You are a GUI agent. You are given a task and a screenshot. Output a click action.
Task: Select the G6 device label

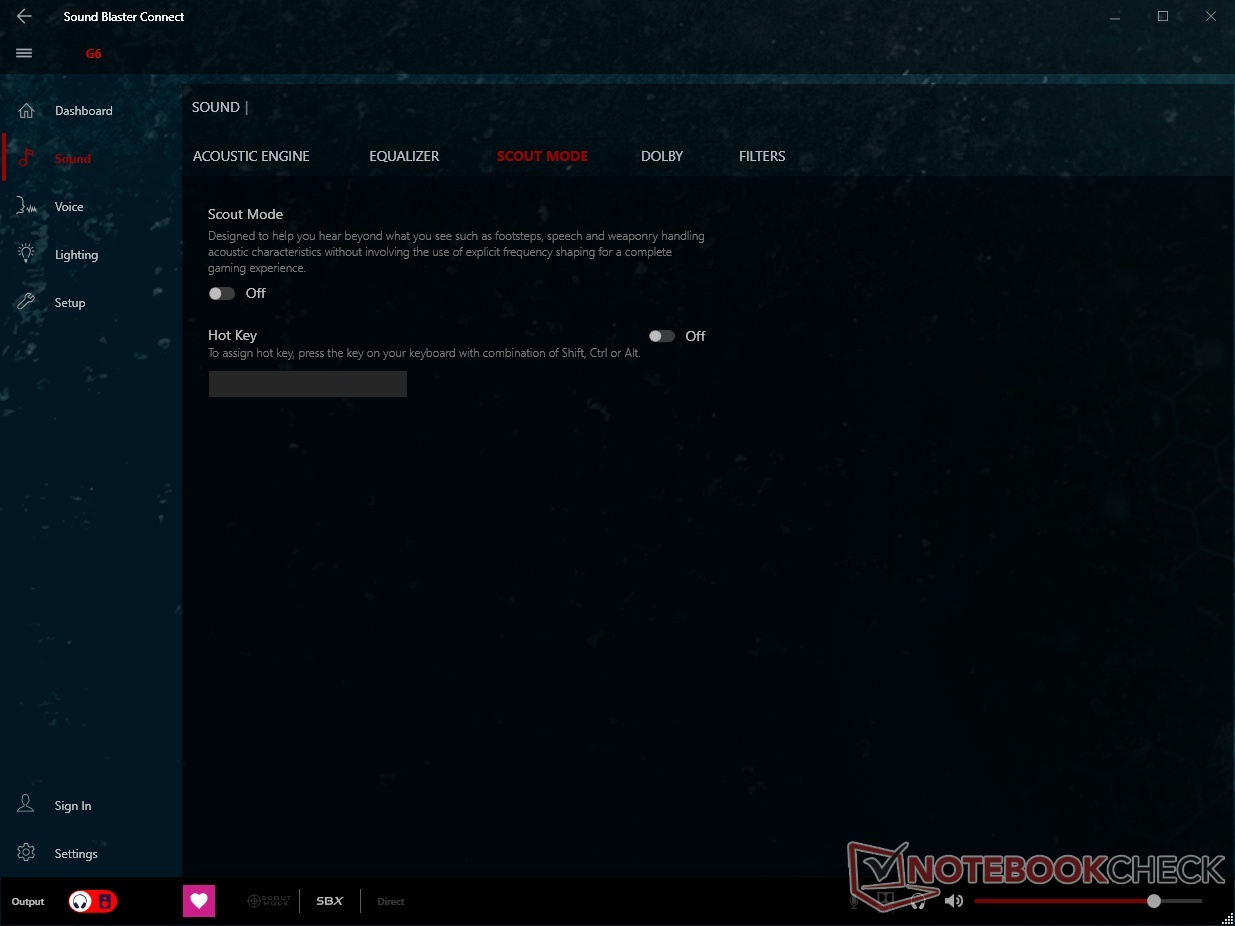point(93,54)
